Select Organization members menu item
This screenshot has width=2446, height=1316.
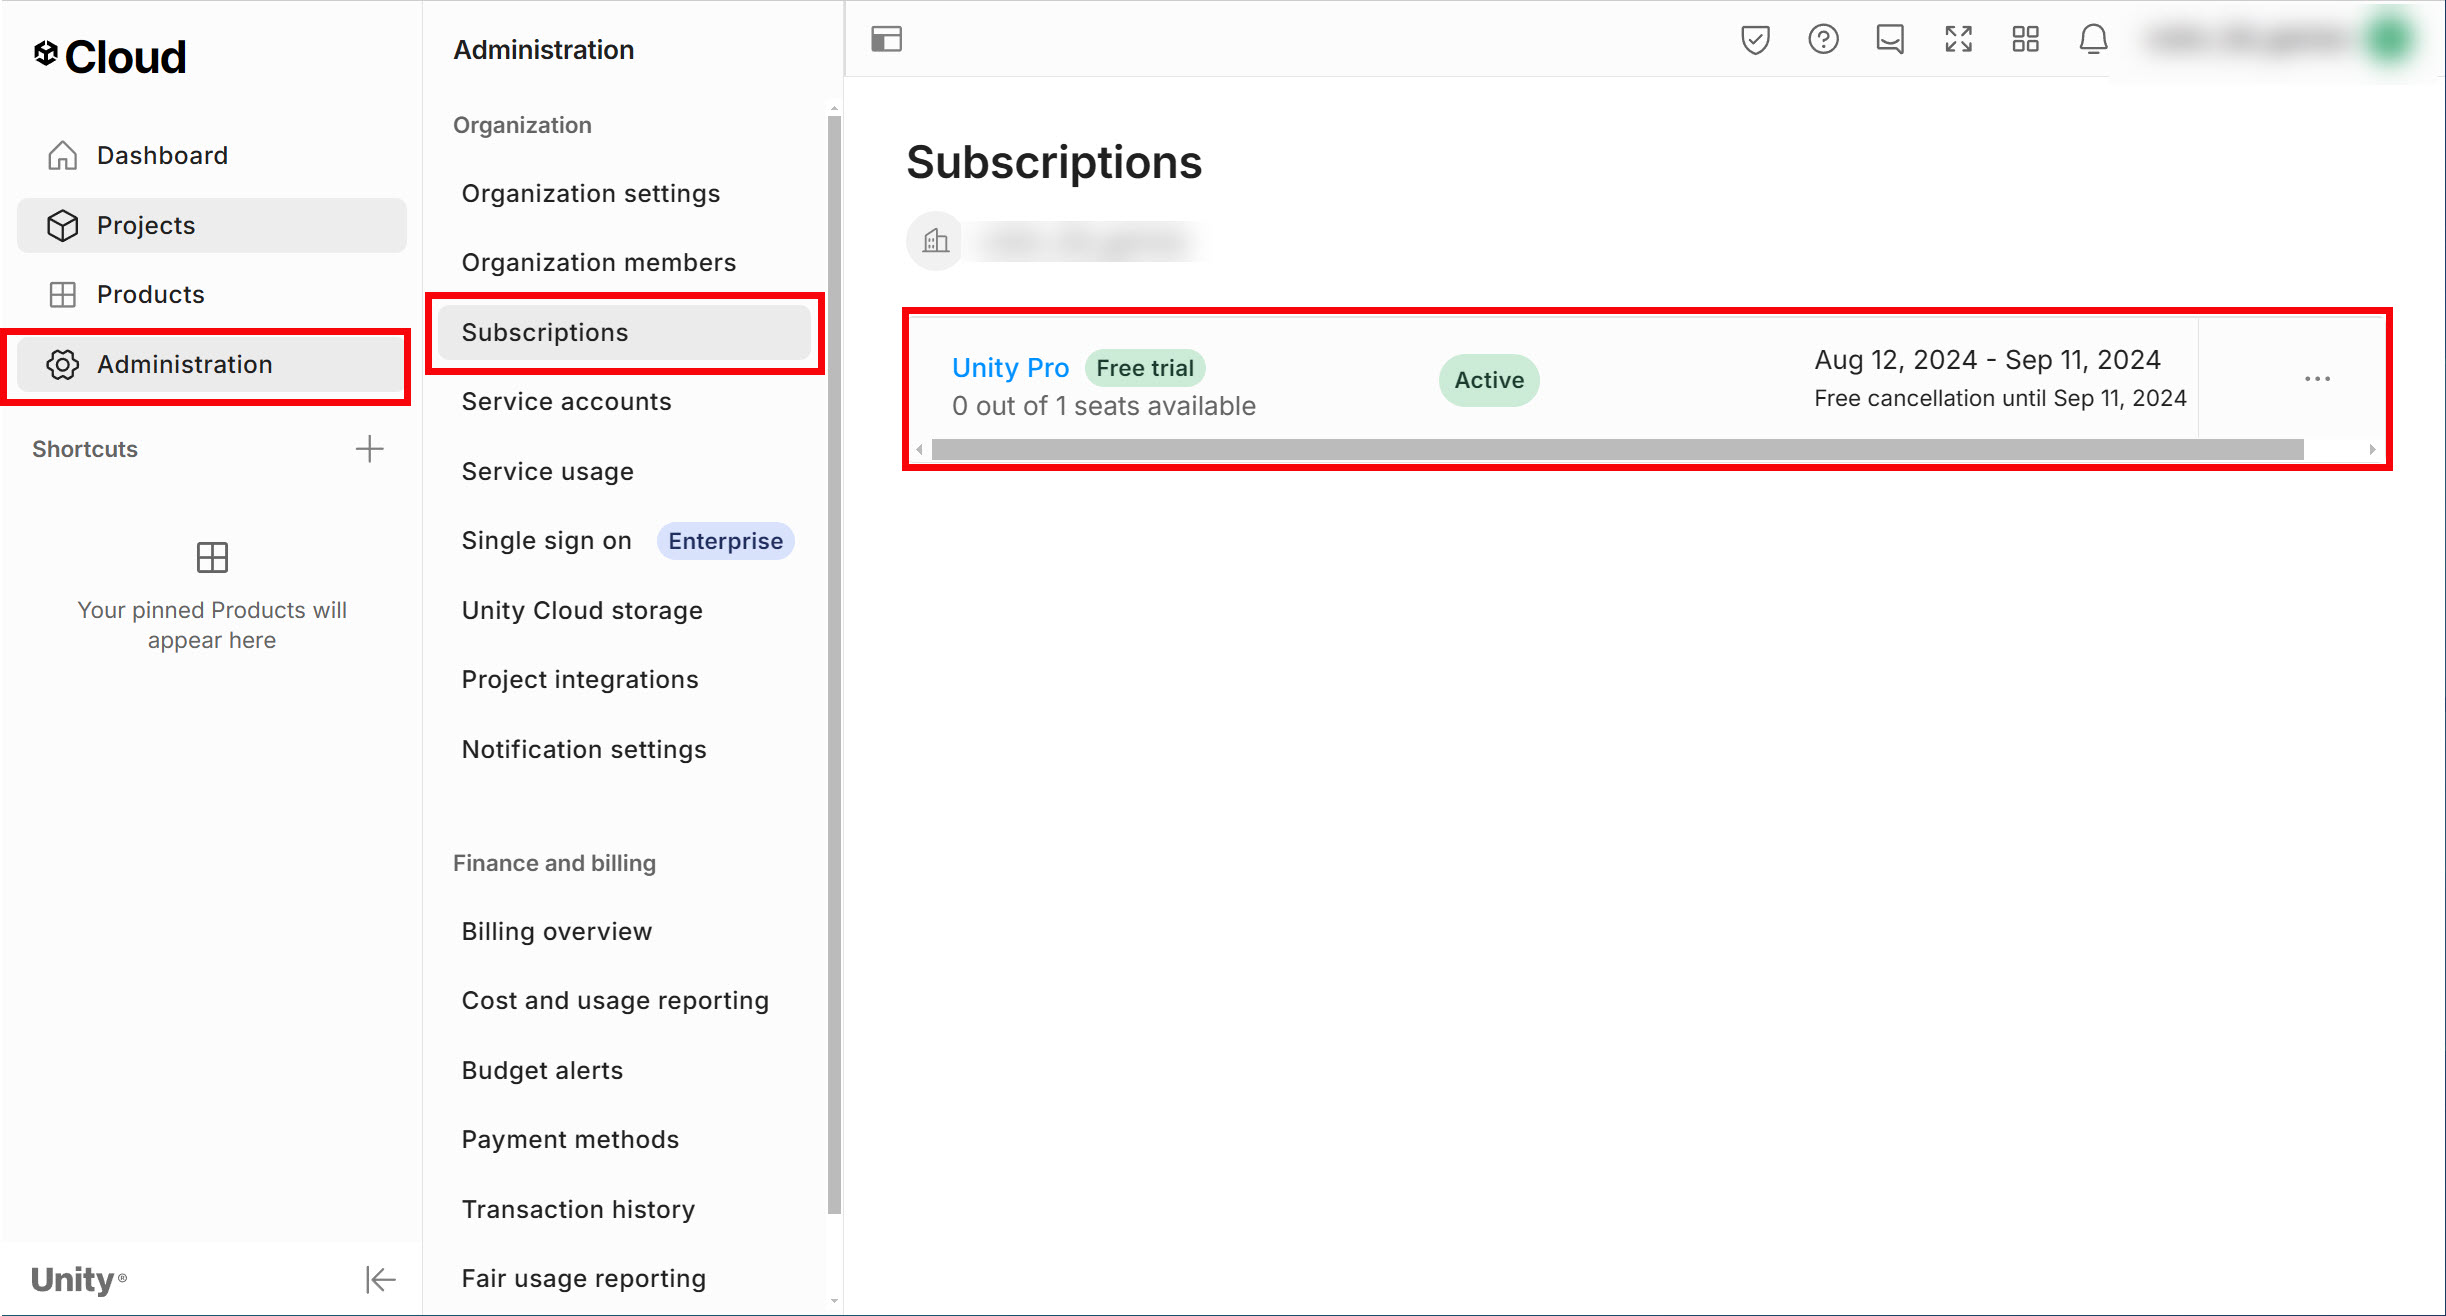(x=598, y=262)
